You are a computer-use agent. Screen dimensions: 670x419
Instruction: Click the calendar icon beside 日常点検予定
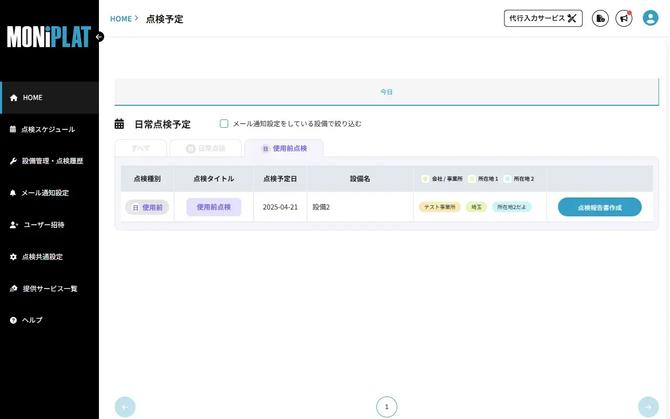tap(120, 124)
